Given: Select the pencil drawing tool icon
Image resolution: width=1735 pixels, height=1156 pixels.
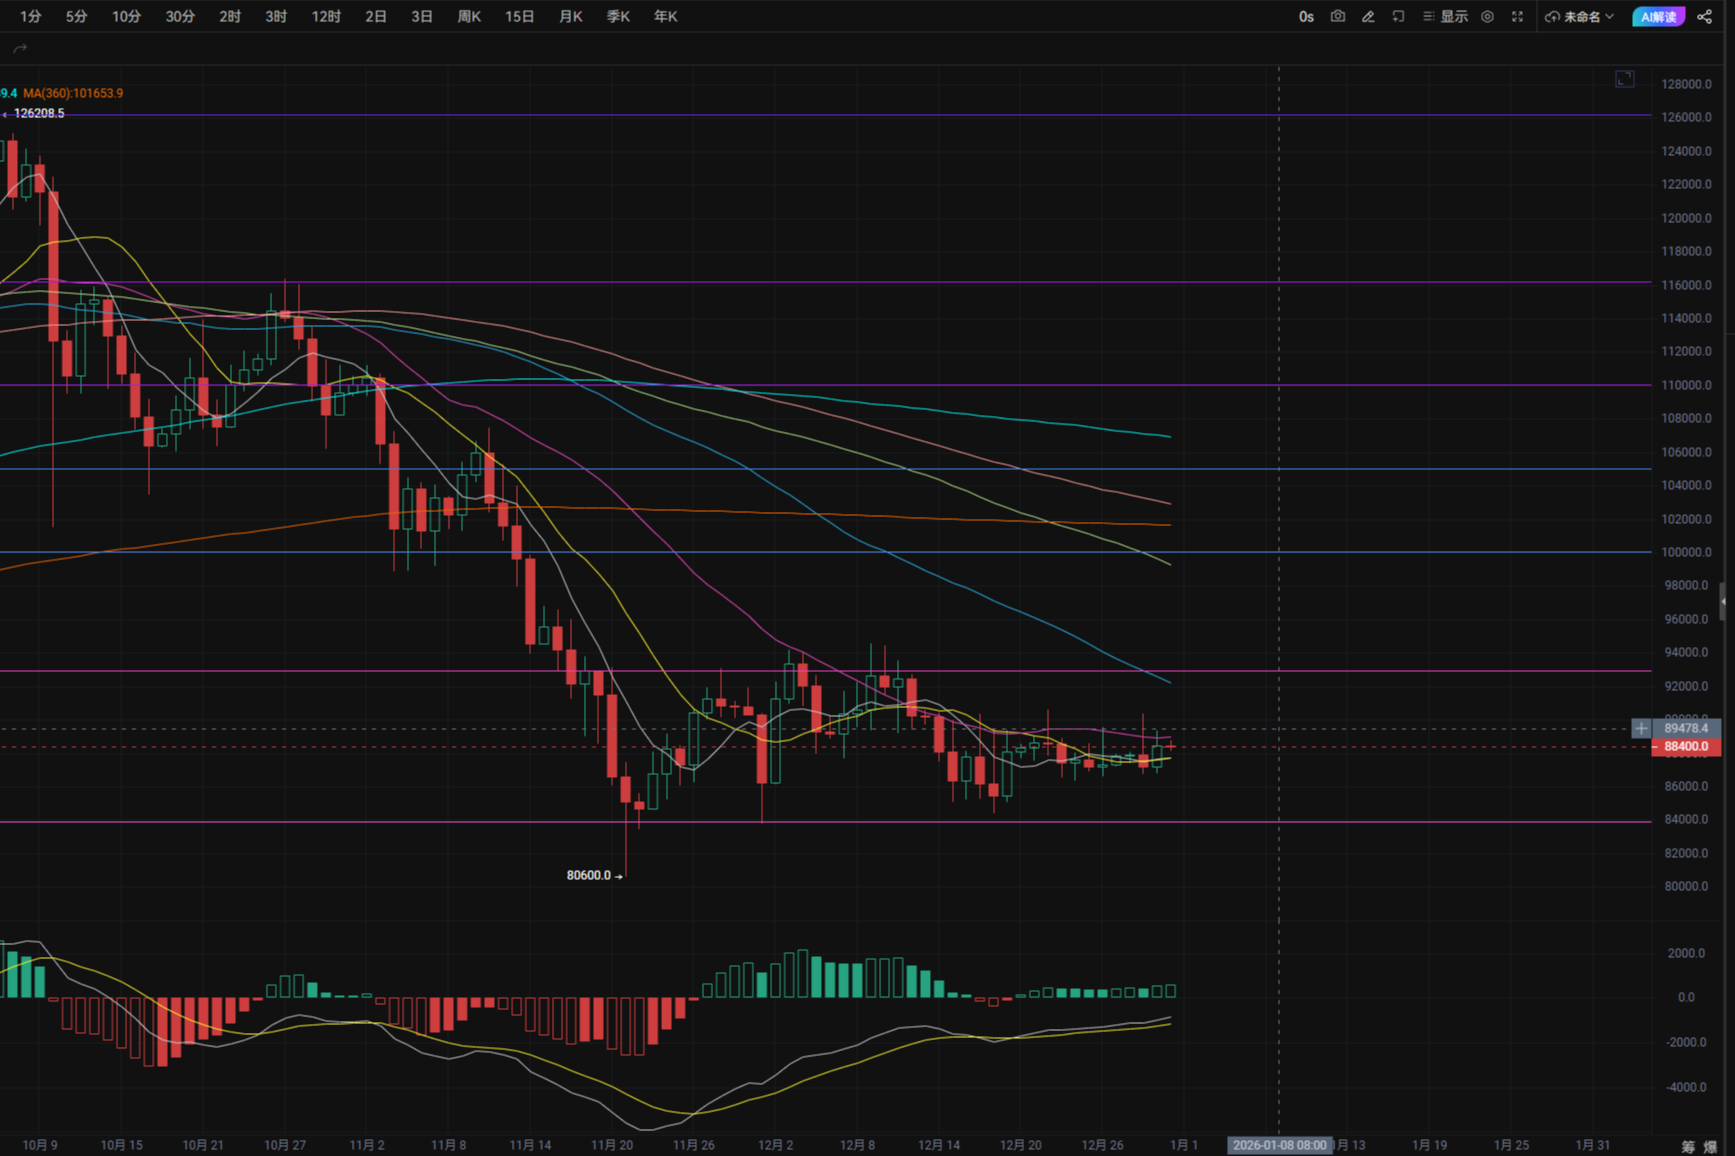Looking at the screenshot, I should pos(1368,17).
